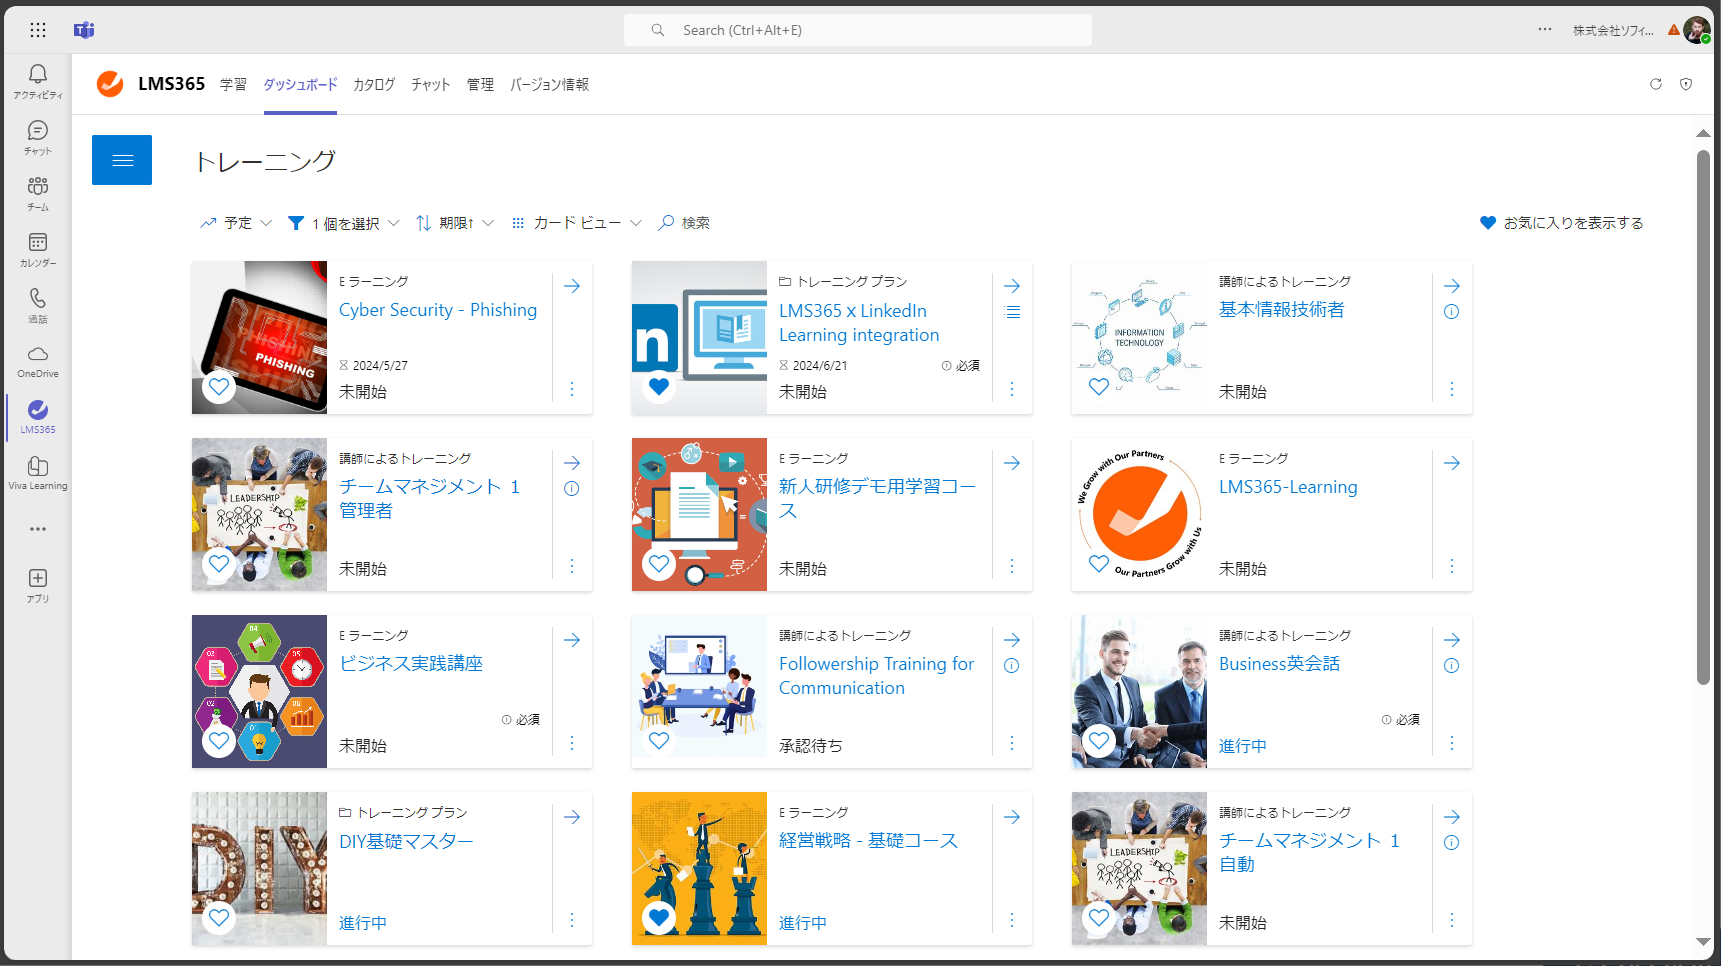Open the 期限 sort order dropdown
This screenshot has height=966, width=1721.
[453, 222]
